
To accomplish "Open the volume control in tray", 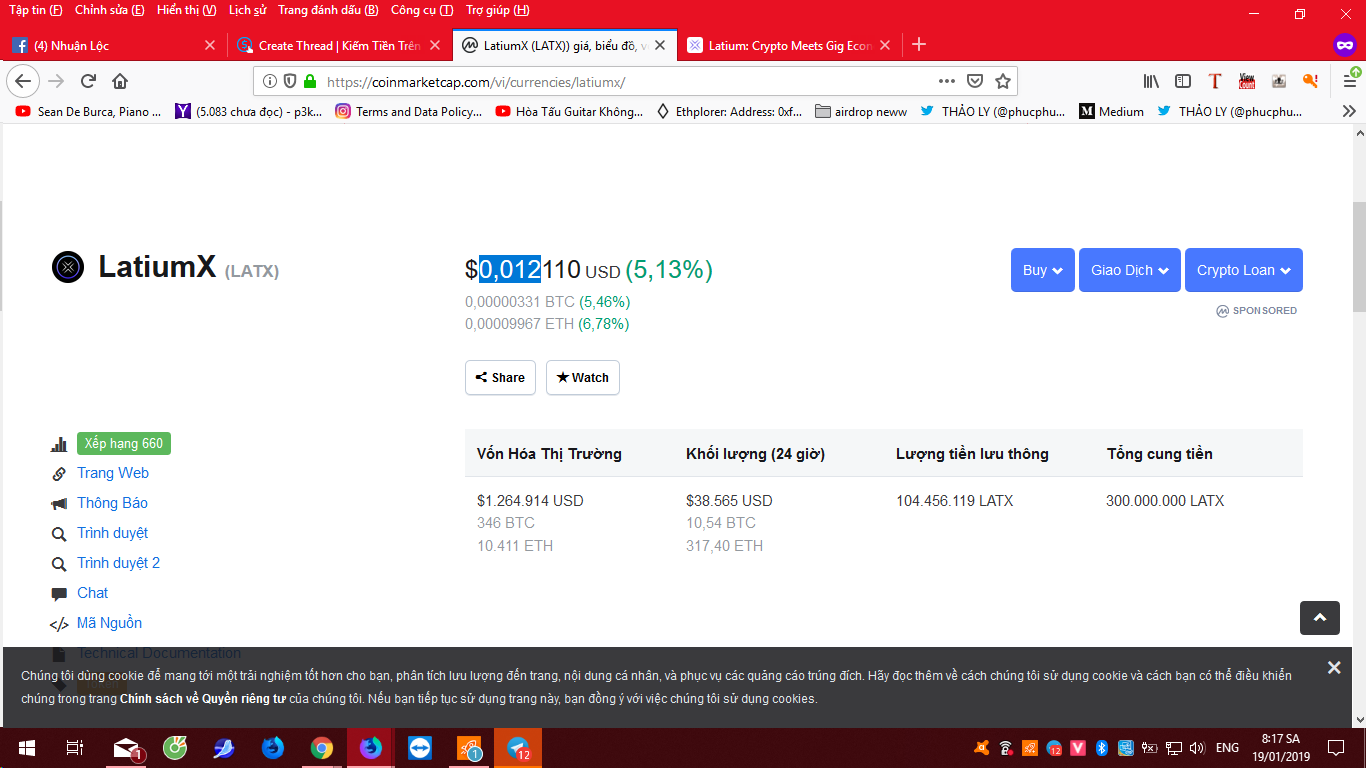I will (x=1196, y=748).
